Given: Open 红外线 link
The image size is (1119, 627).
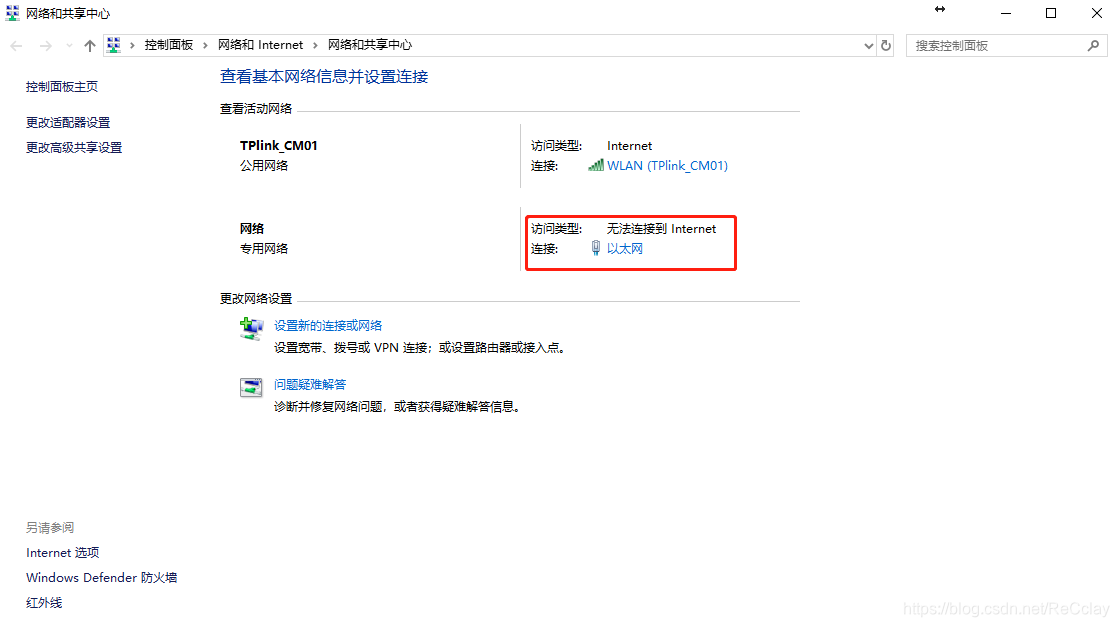Looking at the screenshot, I should [x=44, y=603].
